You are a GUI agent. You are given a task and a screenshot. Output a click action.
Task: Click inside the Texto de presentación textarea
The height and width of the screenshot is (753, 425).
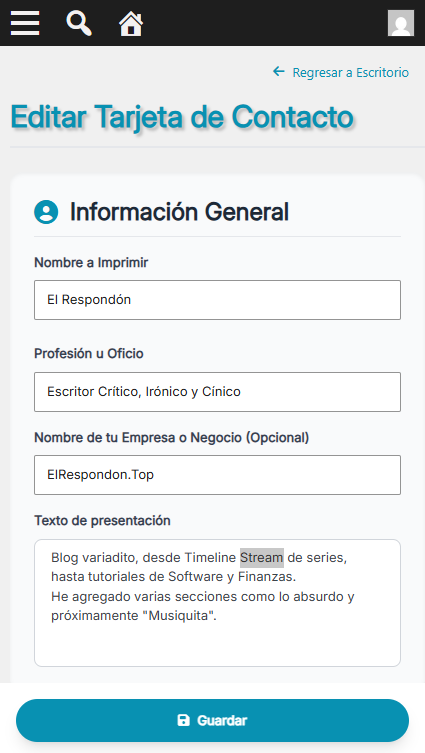pos(217,603)
